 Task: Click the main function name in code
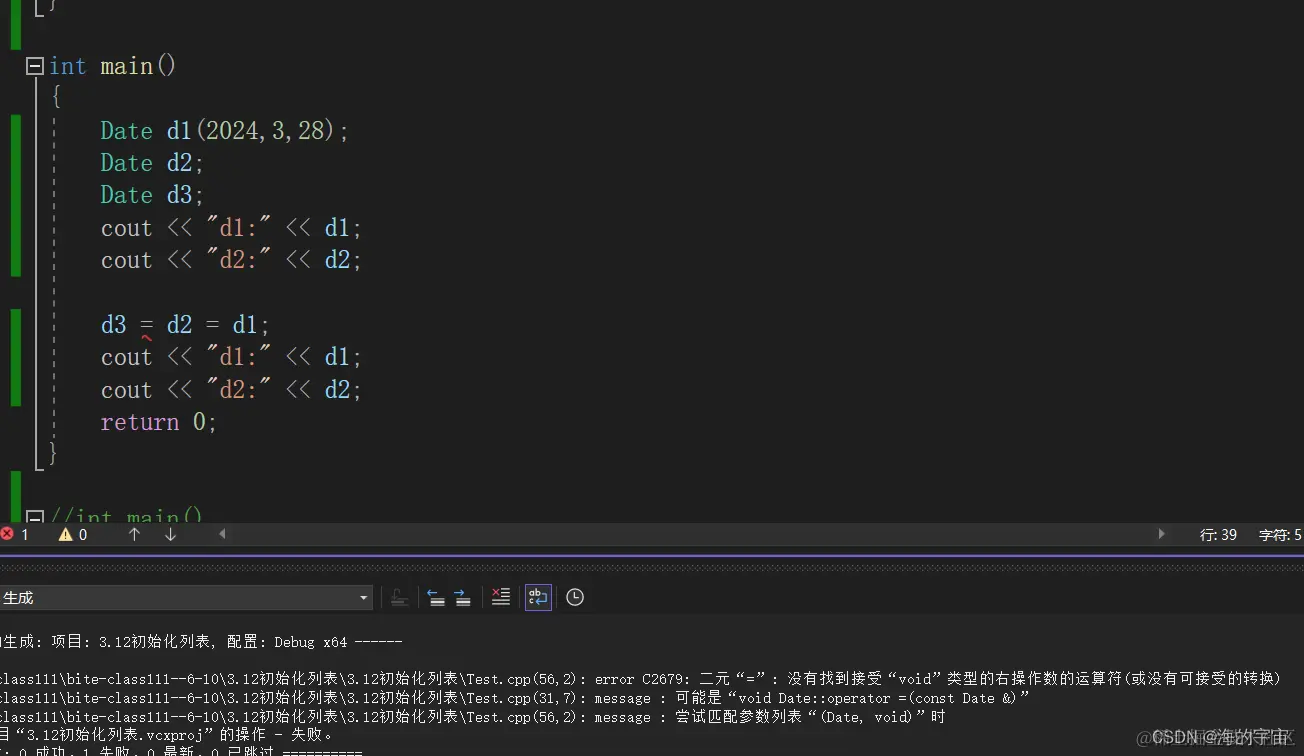pos(127,67)
